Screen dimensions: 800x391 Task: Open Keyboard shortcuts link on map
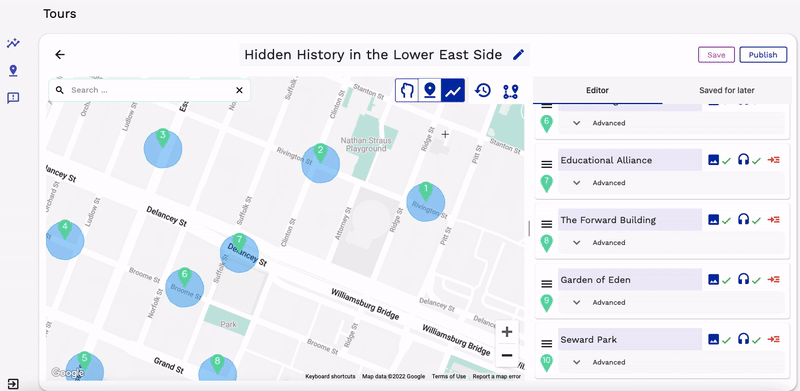330,377
